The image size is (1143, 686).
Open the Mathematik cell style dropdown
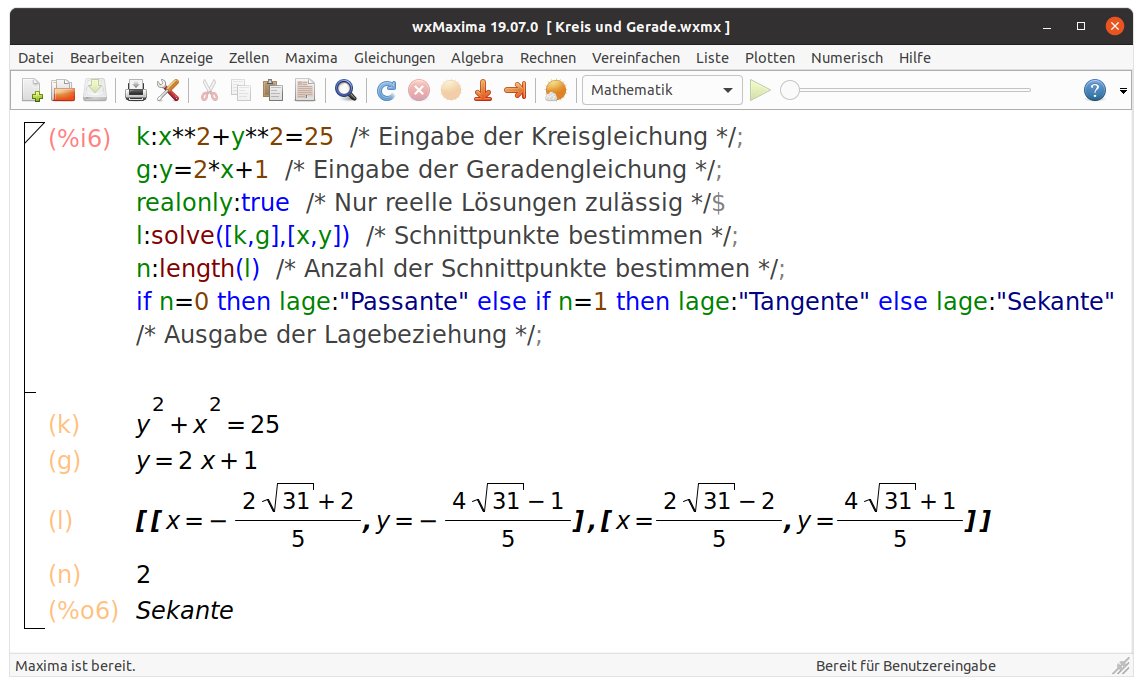click(662, 90)
